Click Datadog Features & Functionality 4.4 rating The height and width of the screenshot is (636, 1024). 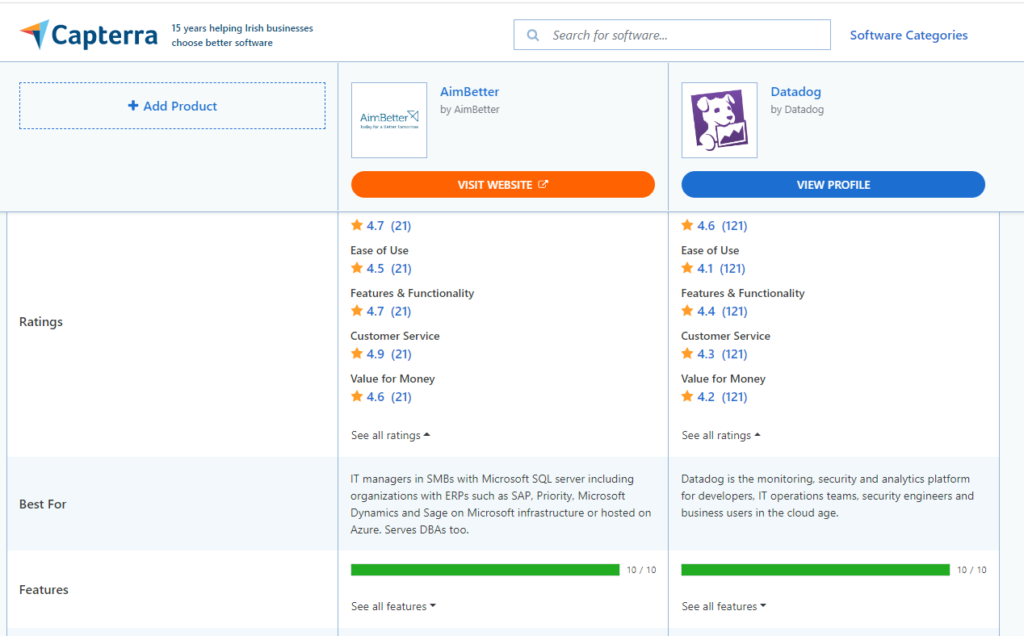714,311
